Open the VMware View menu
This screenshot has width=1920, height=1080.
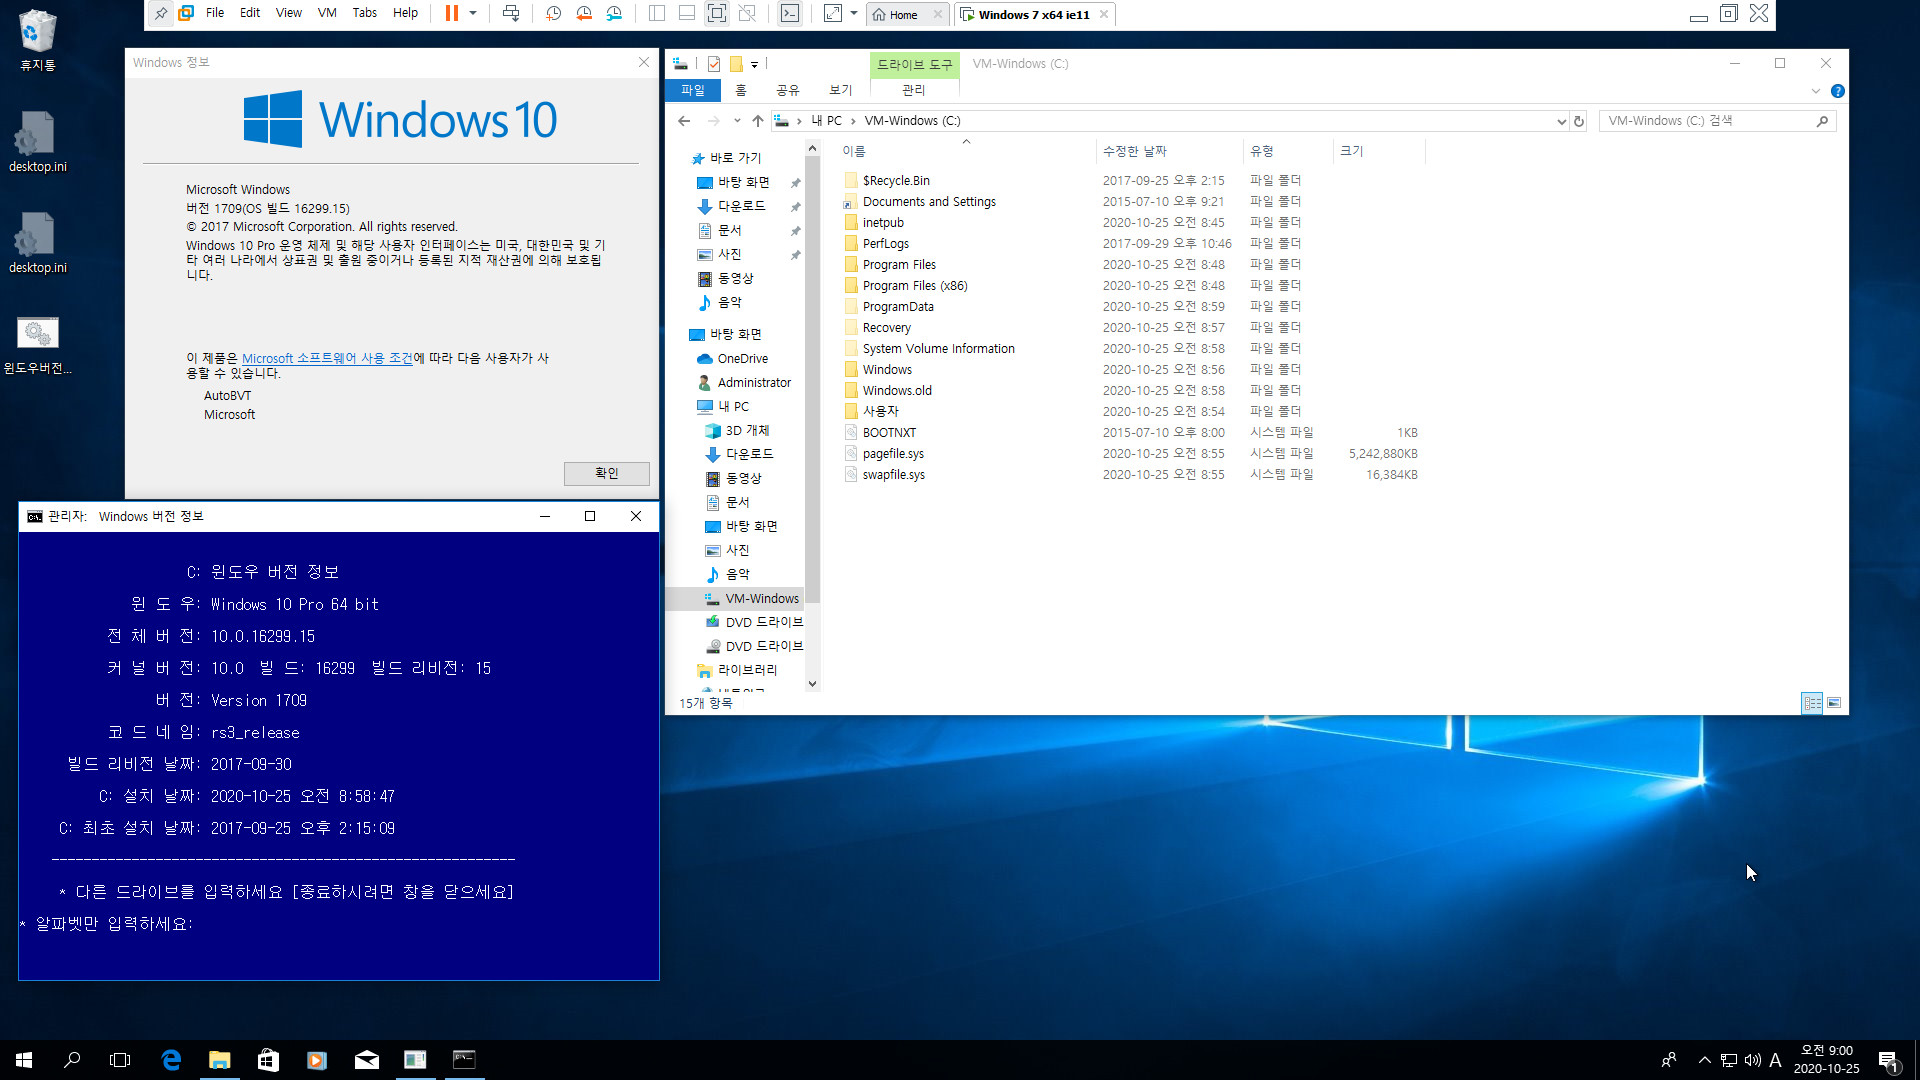click(x=289, y=13)
